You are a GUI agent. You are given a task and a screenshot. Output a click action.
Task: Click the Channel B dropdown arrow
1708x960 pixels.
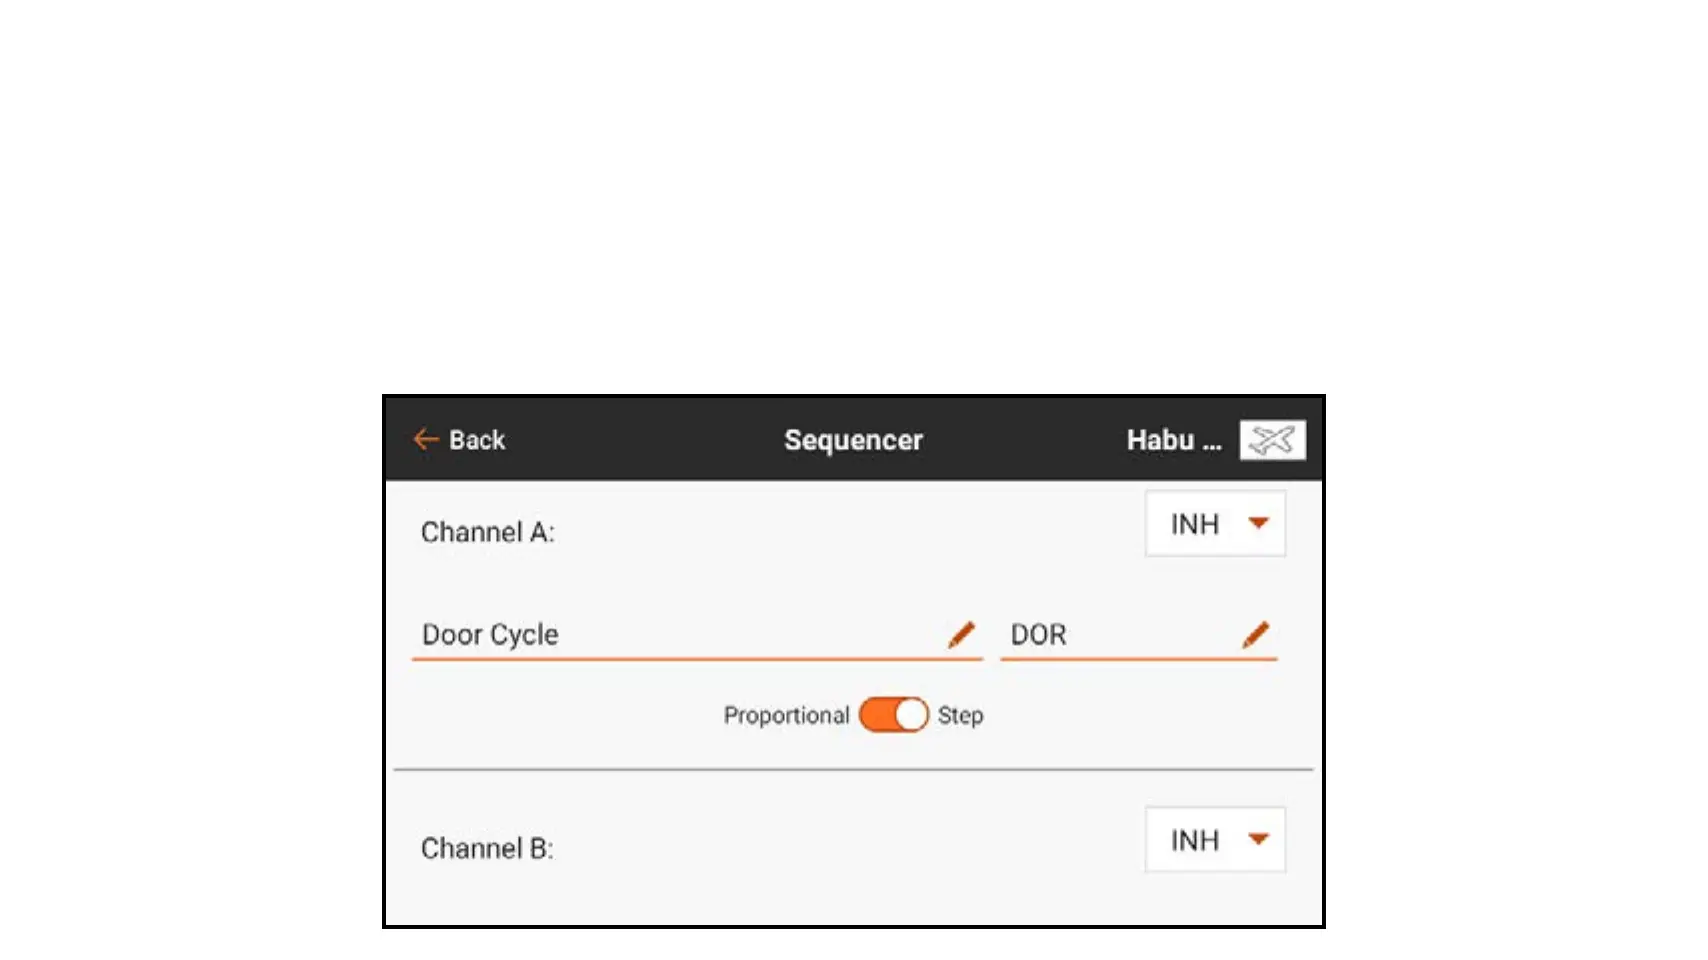pos(1258,839)
